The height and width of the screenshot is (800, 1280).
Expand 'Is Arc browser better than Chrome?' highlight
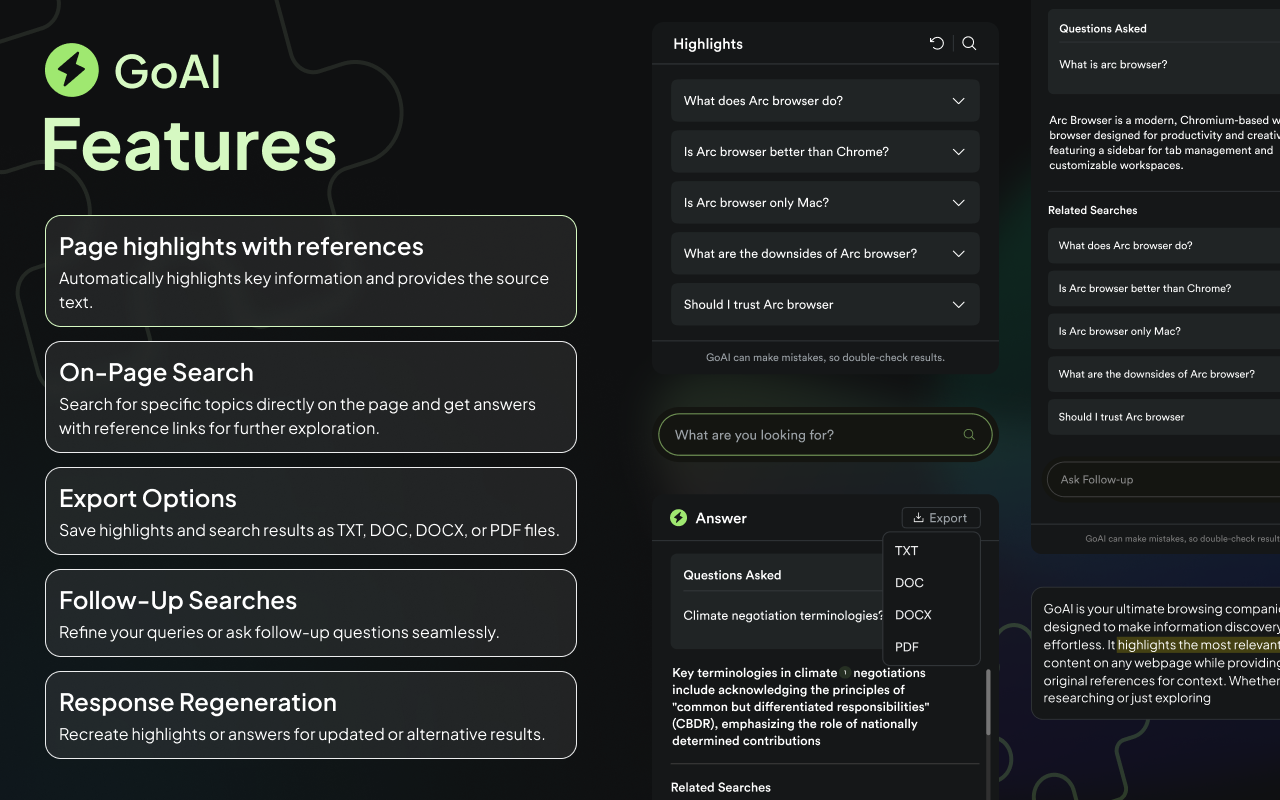[825, 152]
